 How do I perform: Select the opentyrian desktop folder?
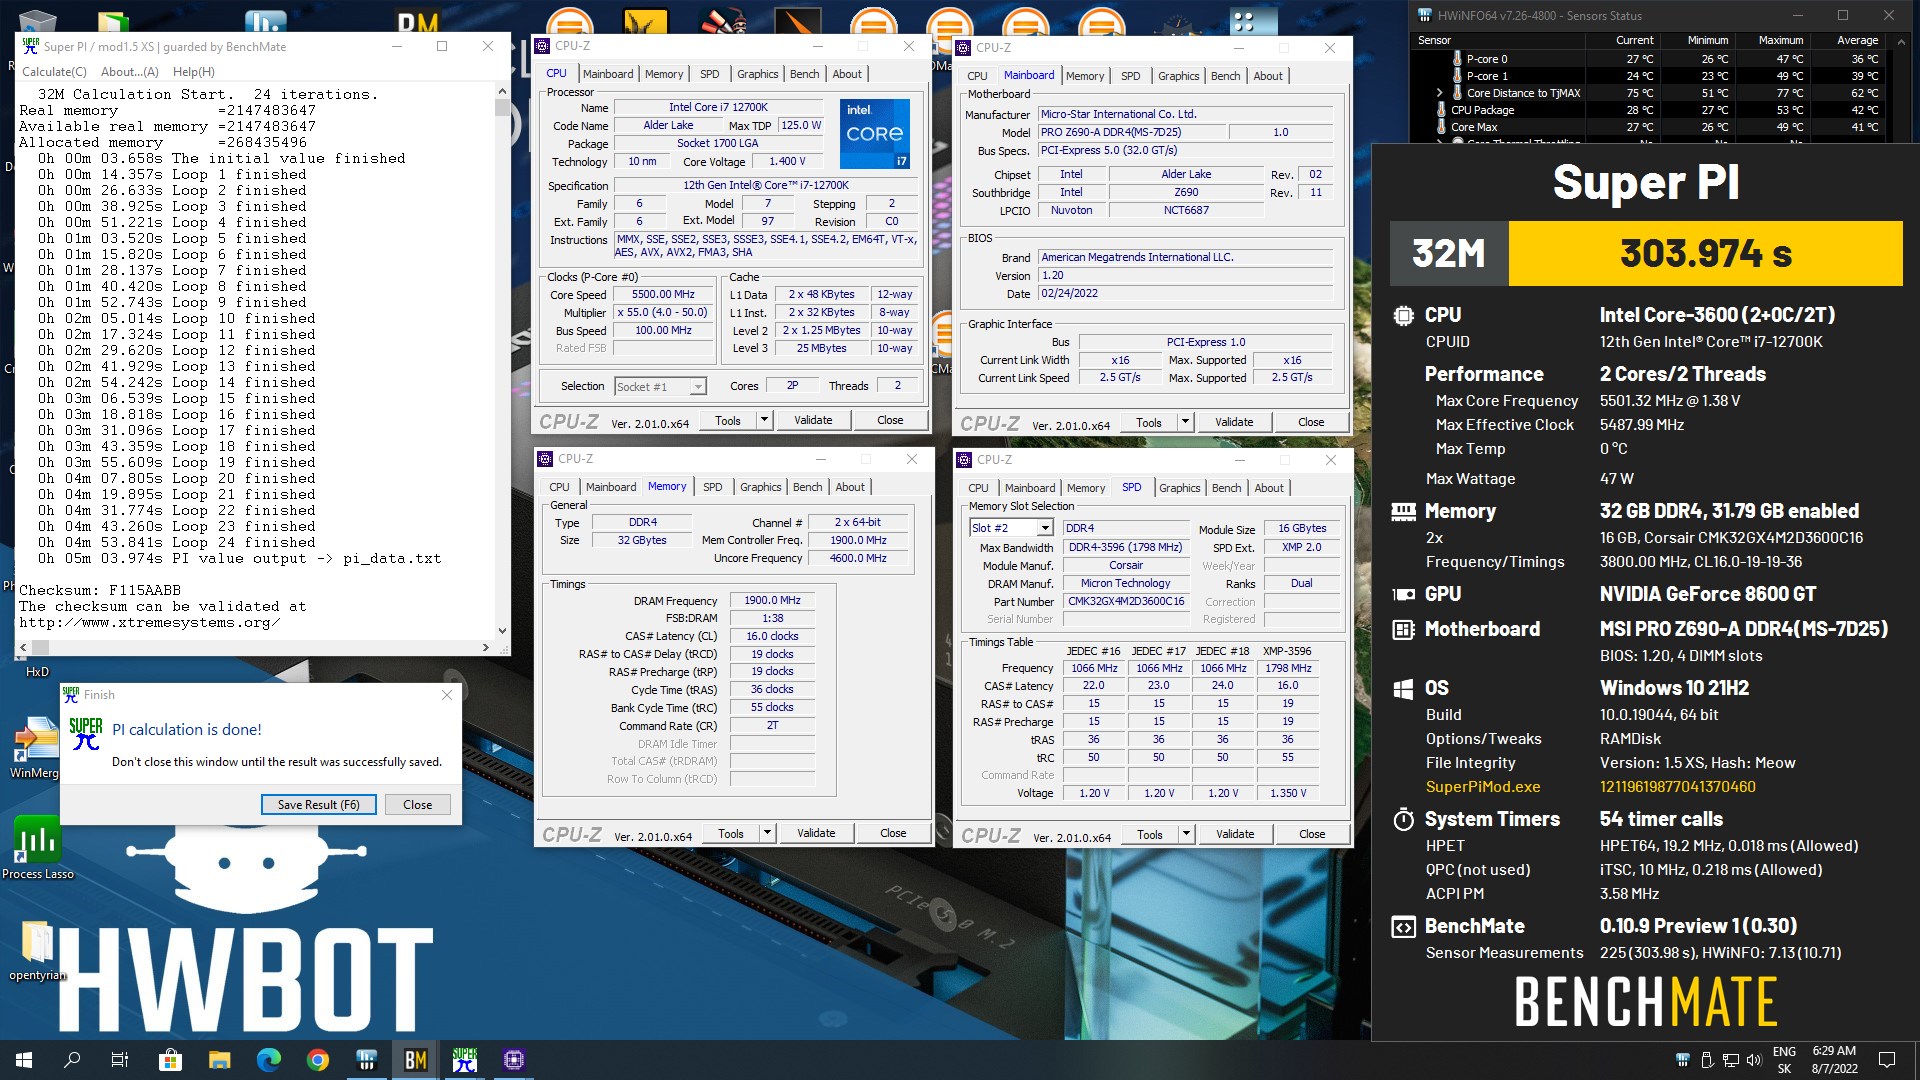point(37,950)
